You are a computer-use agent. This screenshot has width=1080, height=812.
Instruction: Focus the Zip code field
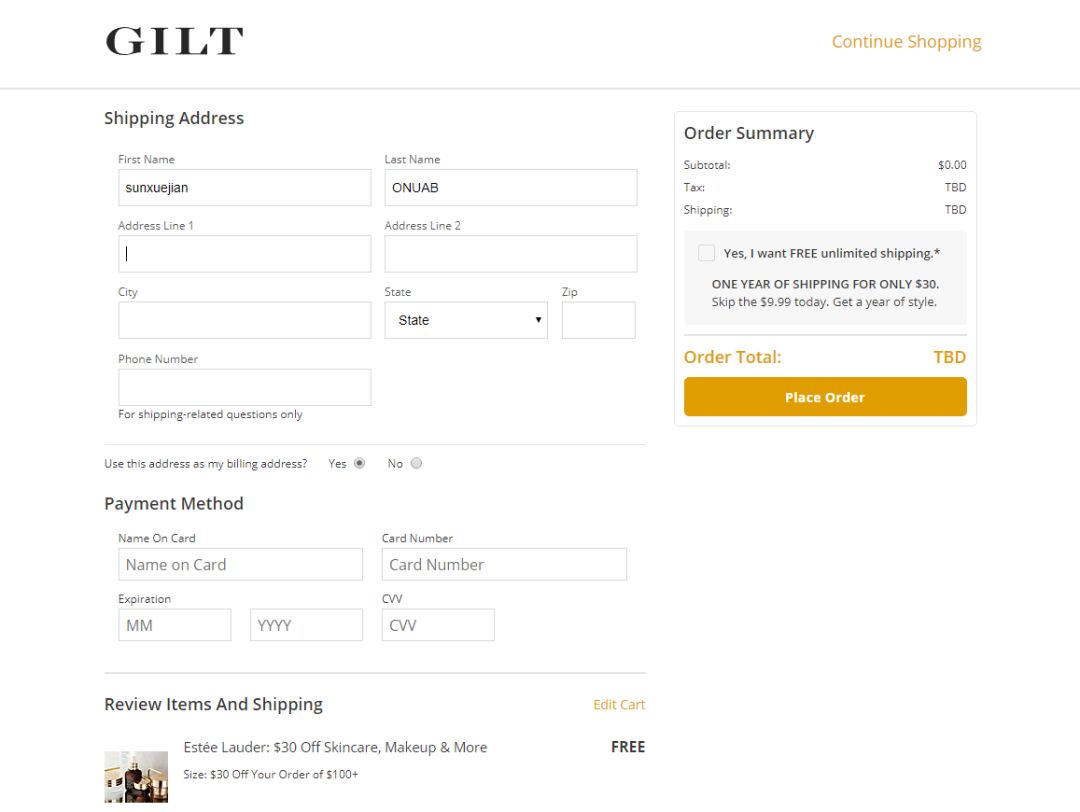click(x=598, y=320)
